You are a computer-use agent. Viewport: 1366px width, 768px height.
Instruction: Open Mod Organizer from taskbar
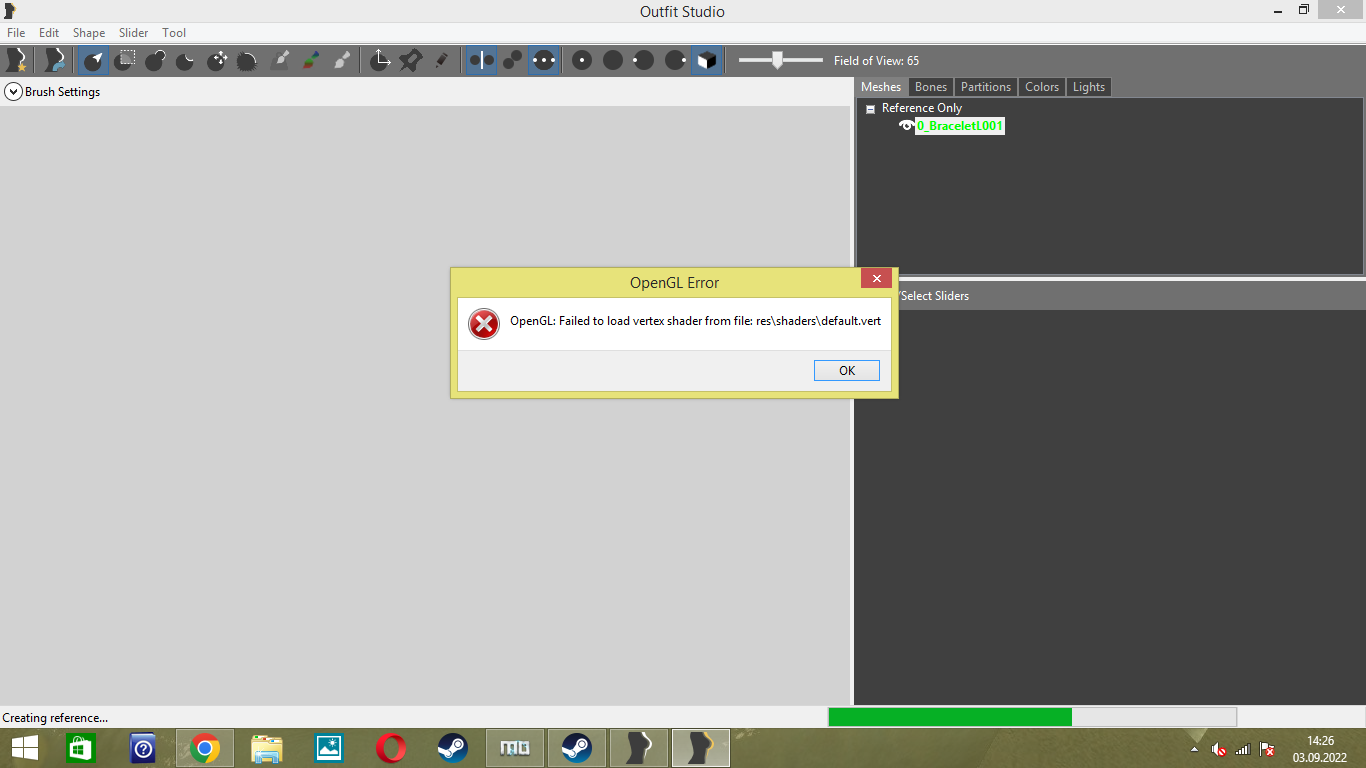515,748
